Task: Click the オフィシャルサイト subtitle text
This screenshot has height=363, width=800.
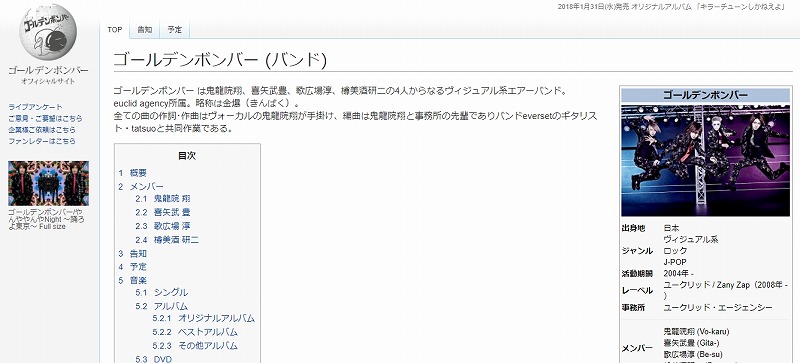Action: pyautogui.click(x=48, y=81)
